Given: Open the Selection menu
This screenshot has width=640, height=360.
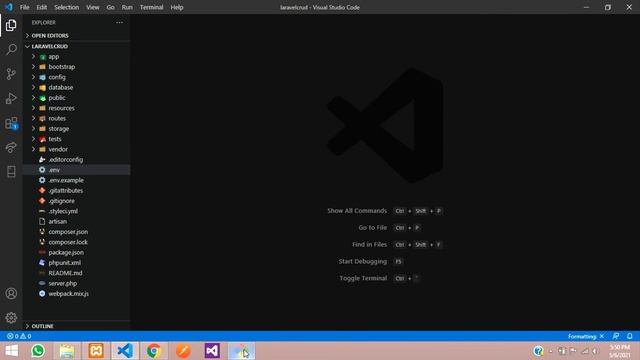Looking at the screenshot, I should coord(67,7).
